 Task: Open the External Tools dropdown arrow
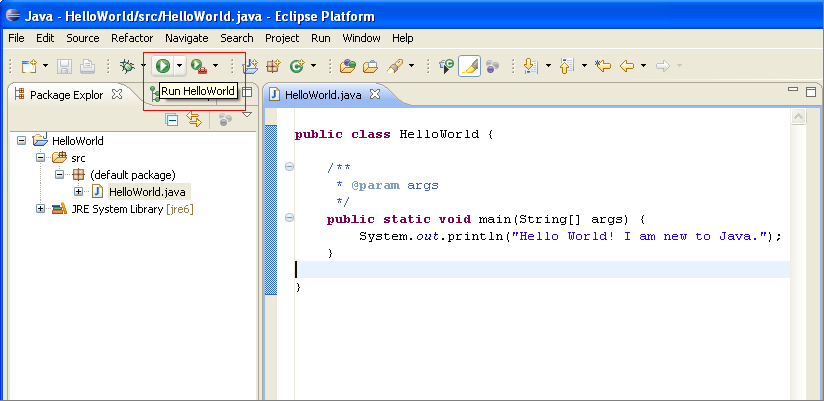(215, 66)
